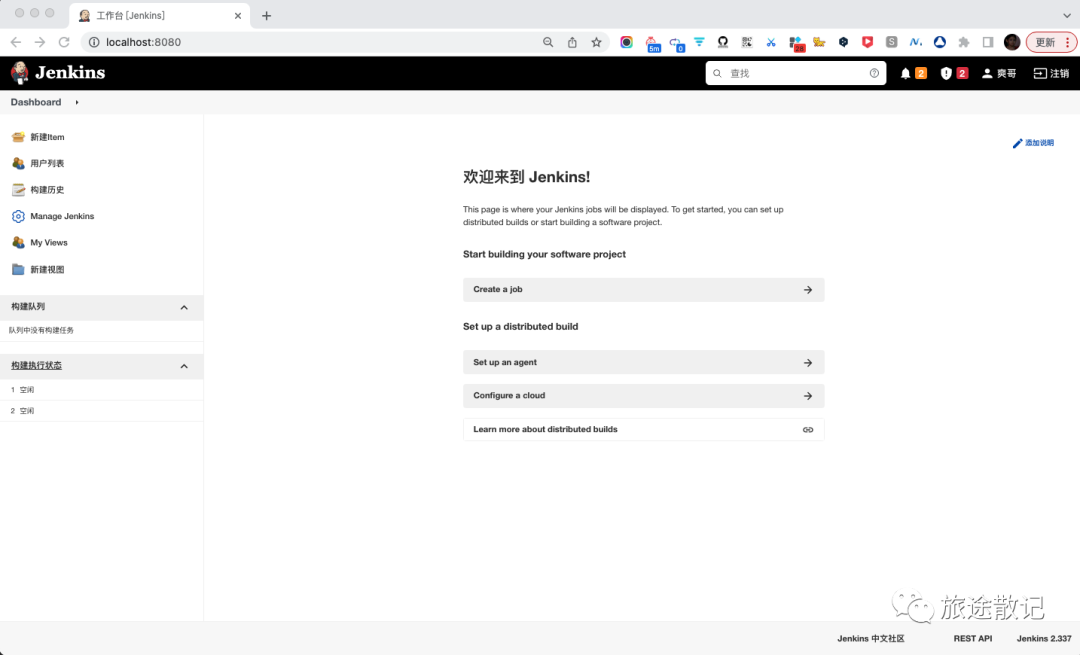The image size is (1080, 655).
Task: Open Manage Jenkins in the sidebar
Action: (x=62, y=216)
